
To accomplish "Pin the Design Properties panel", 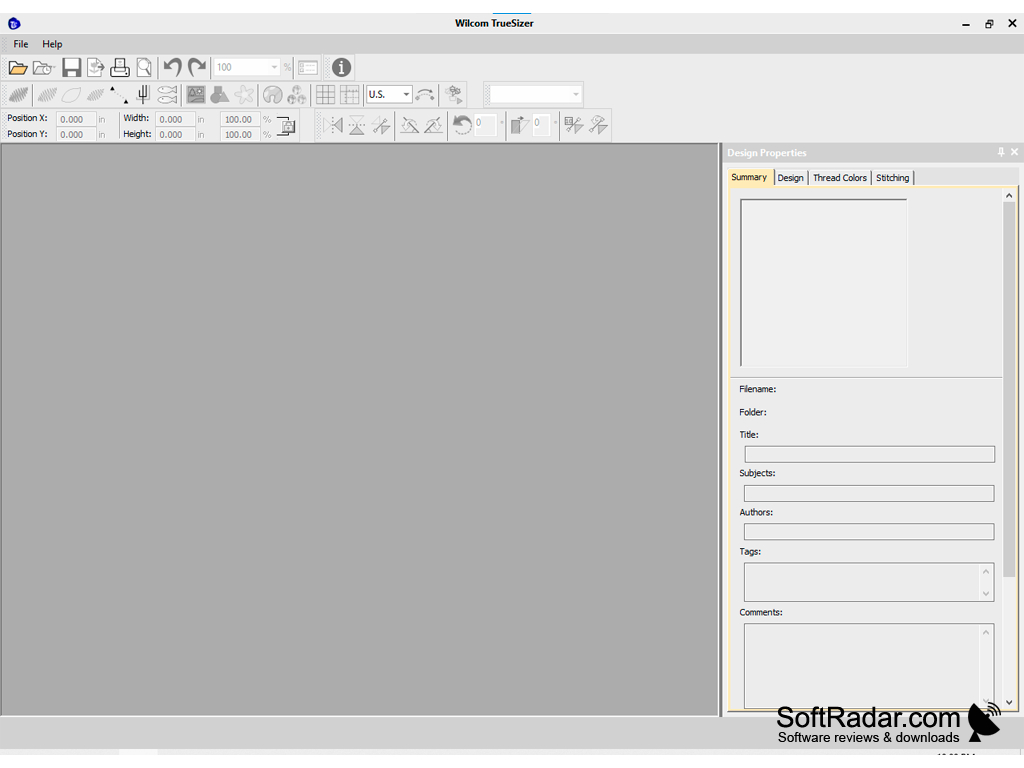I will [x=1000, y=152].
